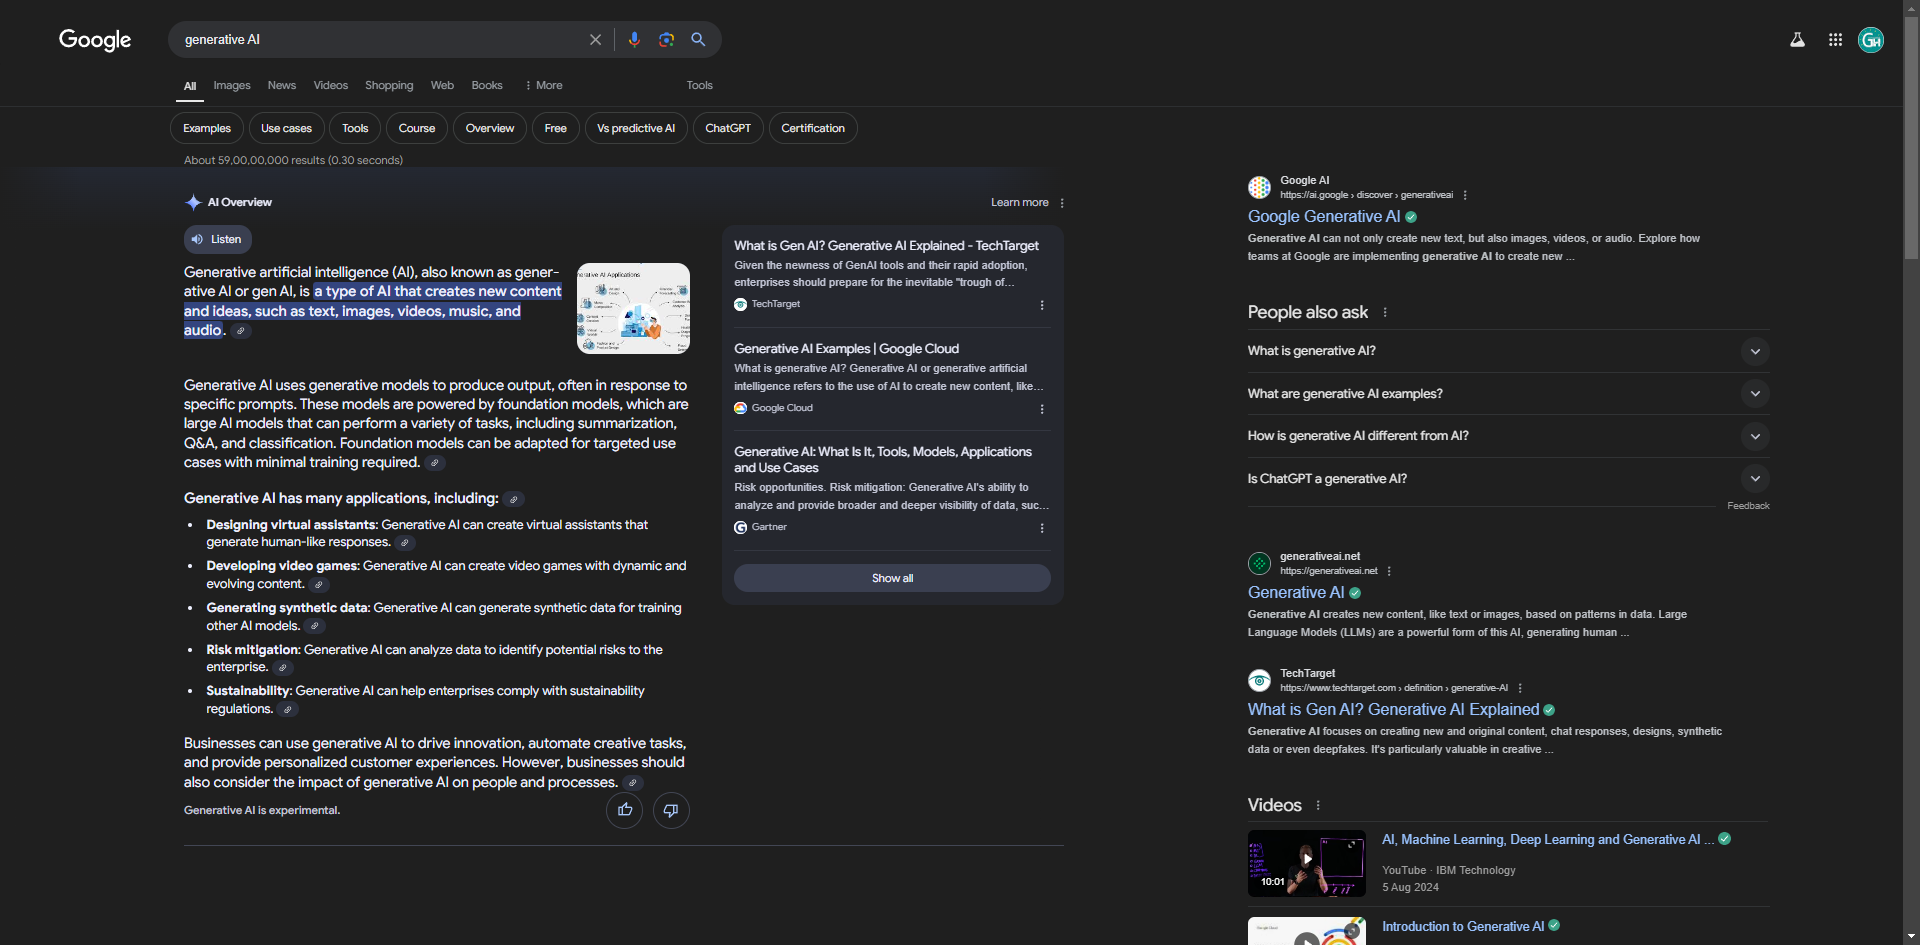Open 'Generative AI Examples | Google Cloud' source card

tap(846, 349)
